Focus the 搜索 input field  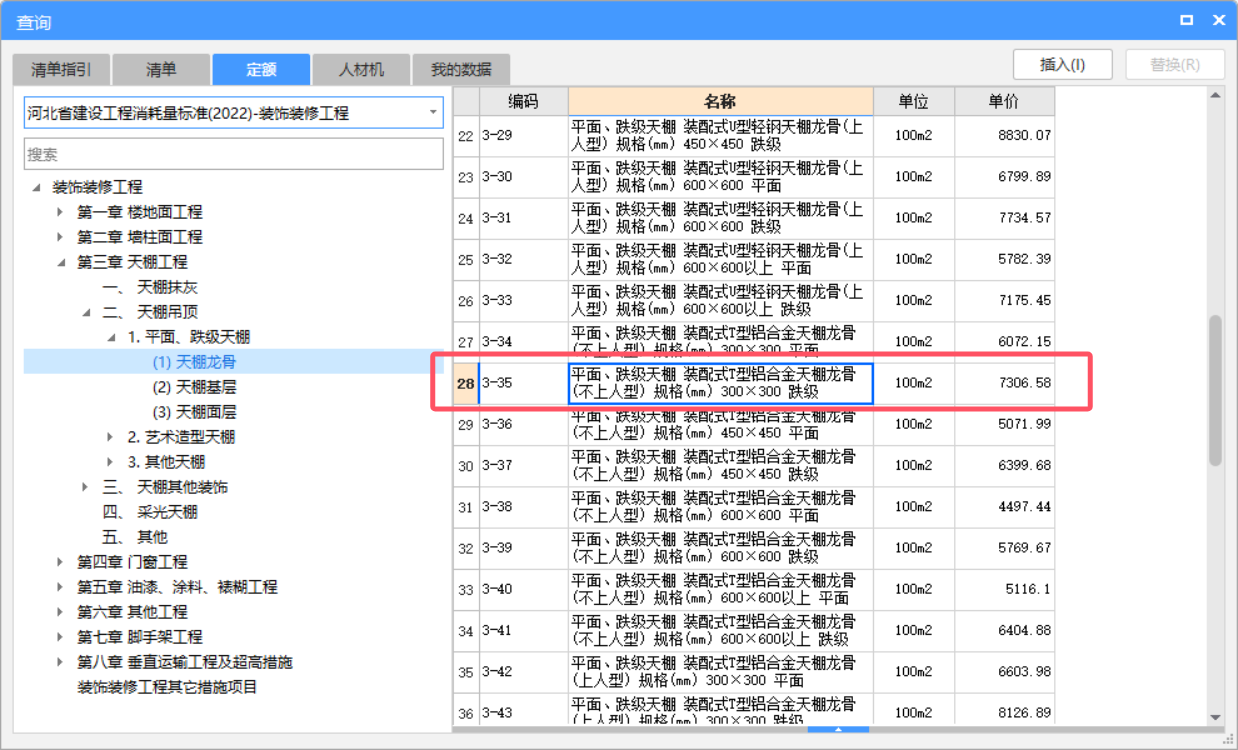233,154
